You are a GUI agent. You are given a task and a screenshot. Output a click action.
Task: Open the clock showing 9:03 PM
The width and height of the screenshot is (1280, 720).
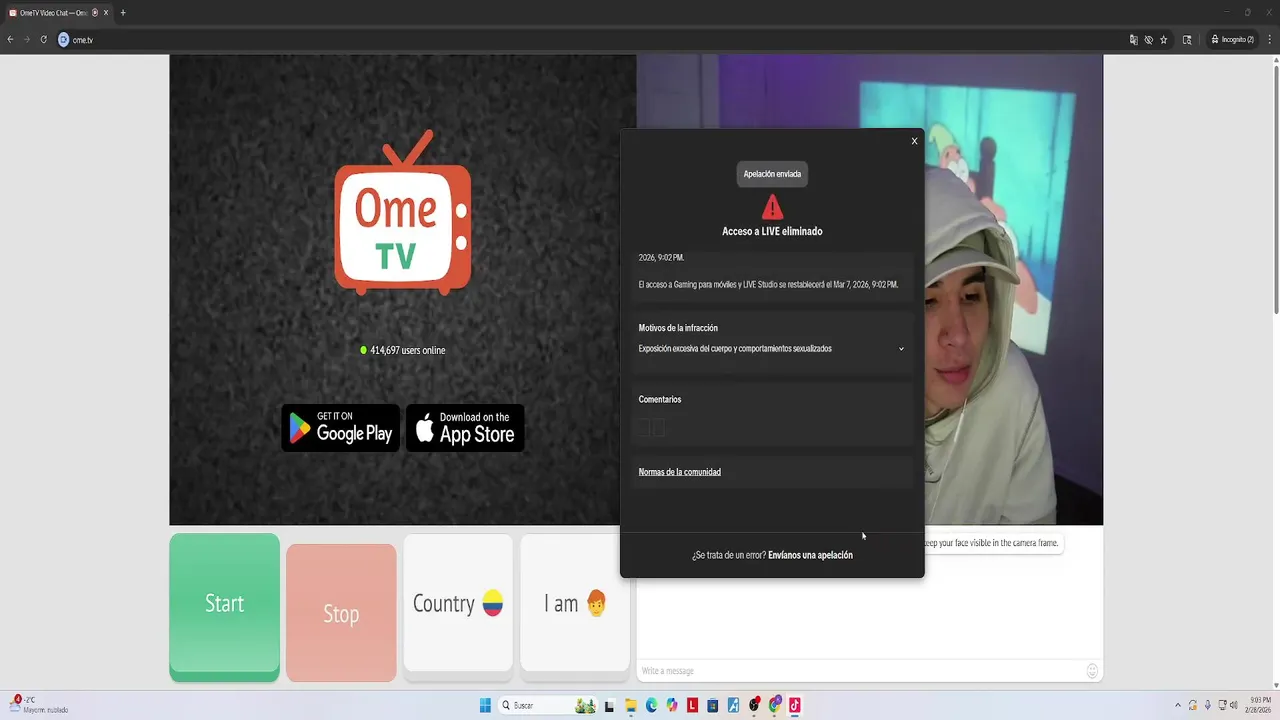(1259, 705)
